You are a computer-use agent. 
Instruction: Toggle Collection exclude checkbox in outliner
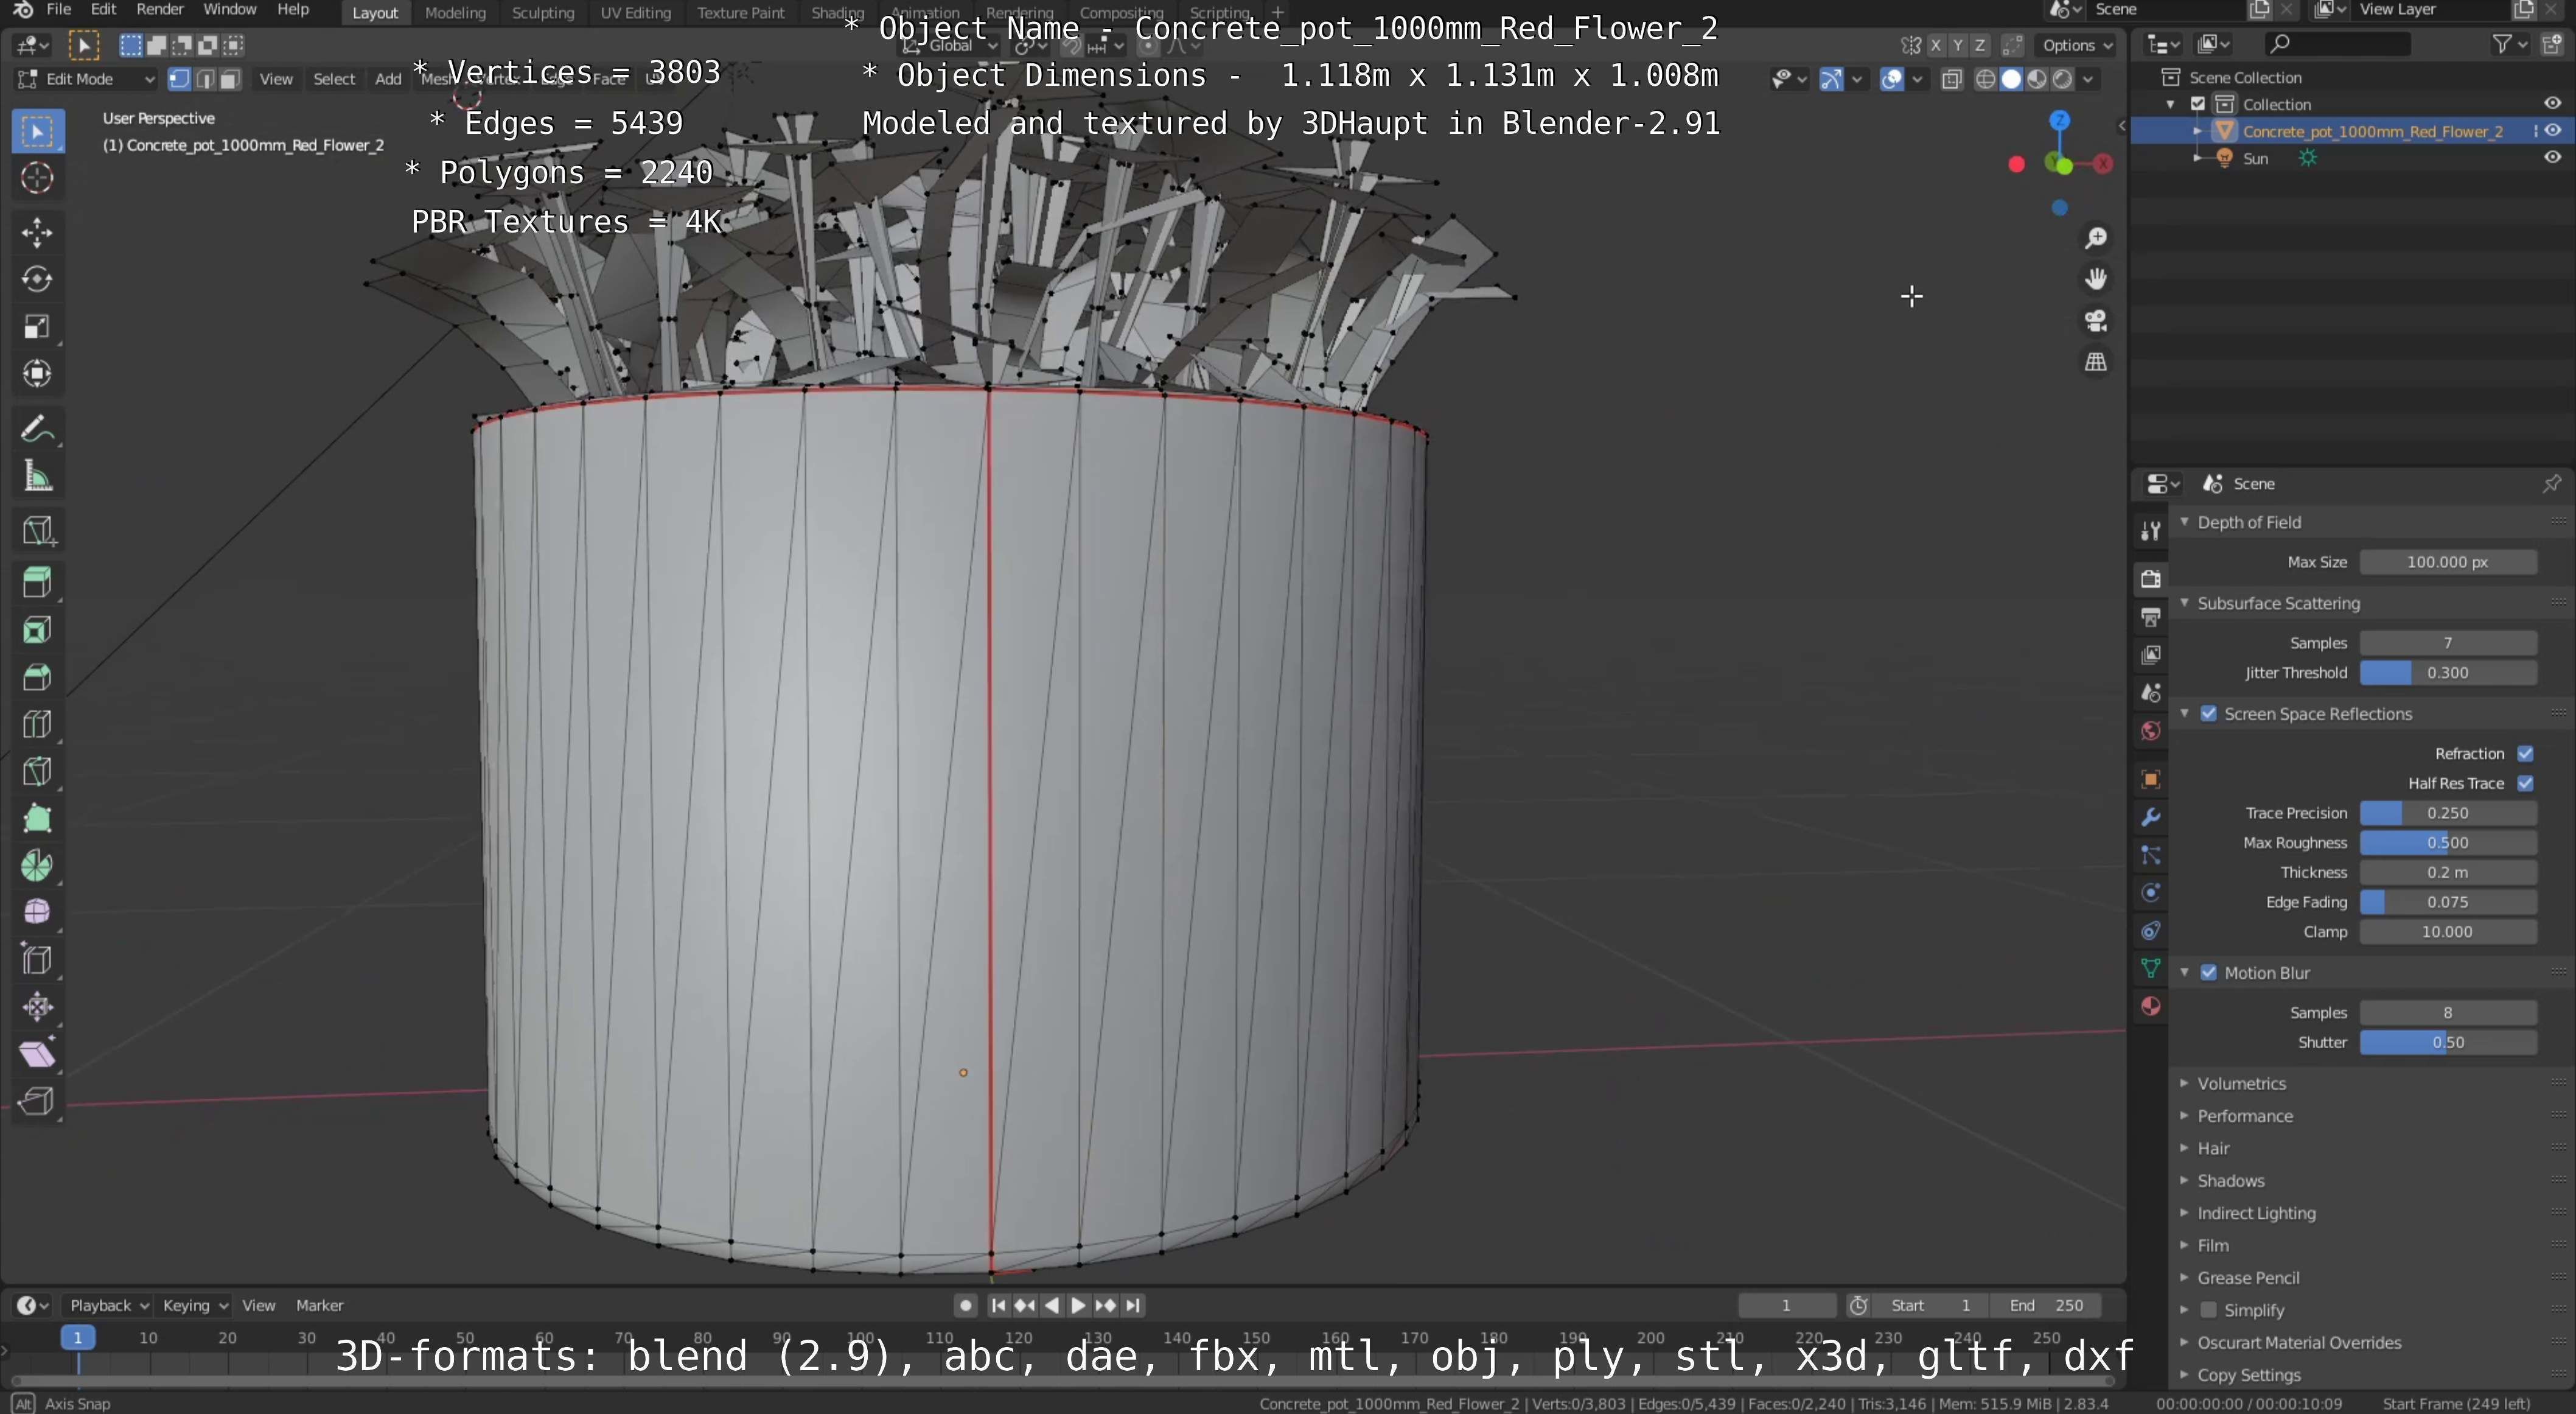coord(2198,104)
